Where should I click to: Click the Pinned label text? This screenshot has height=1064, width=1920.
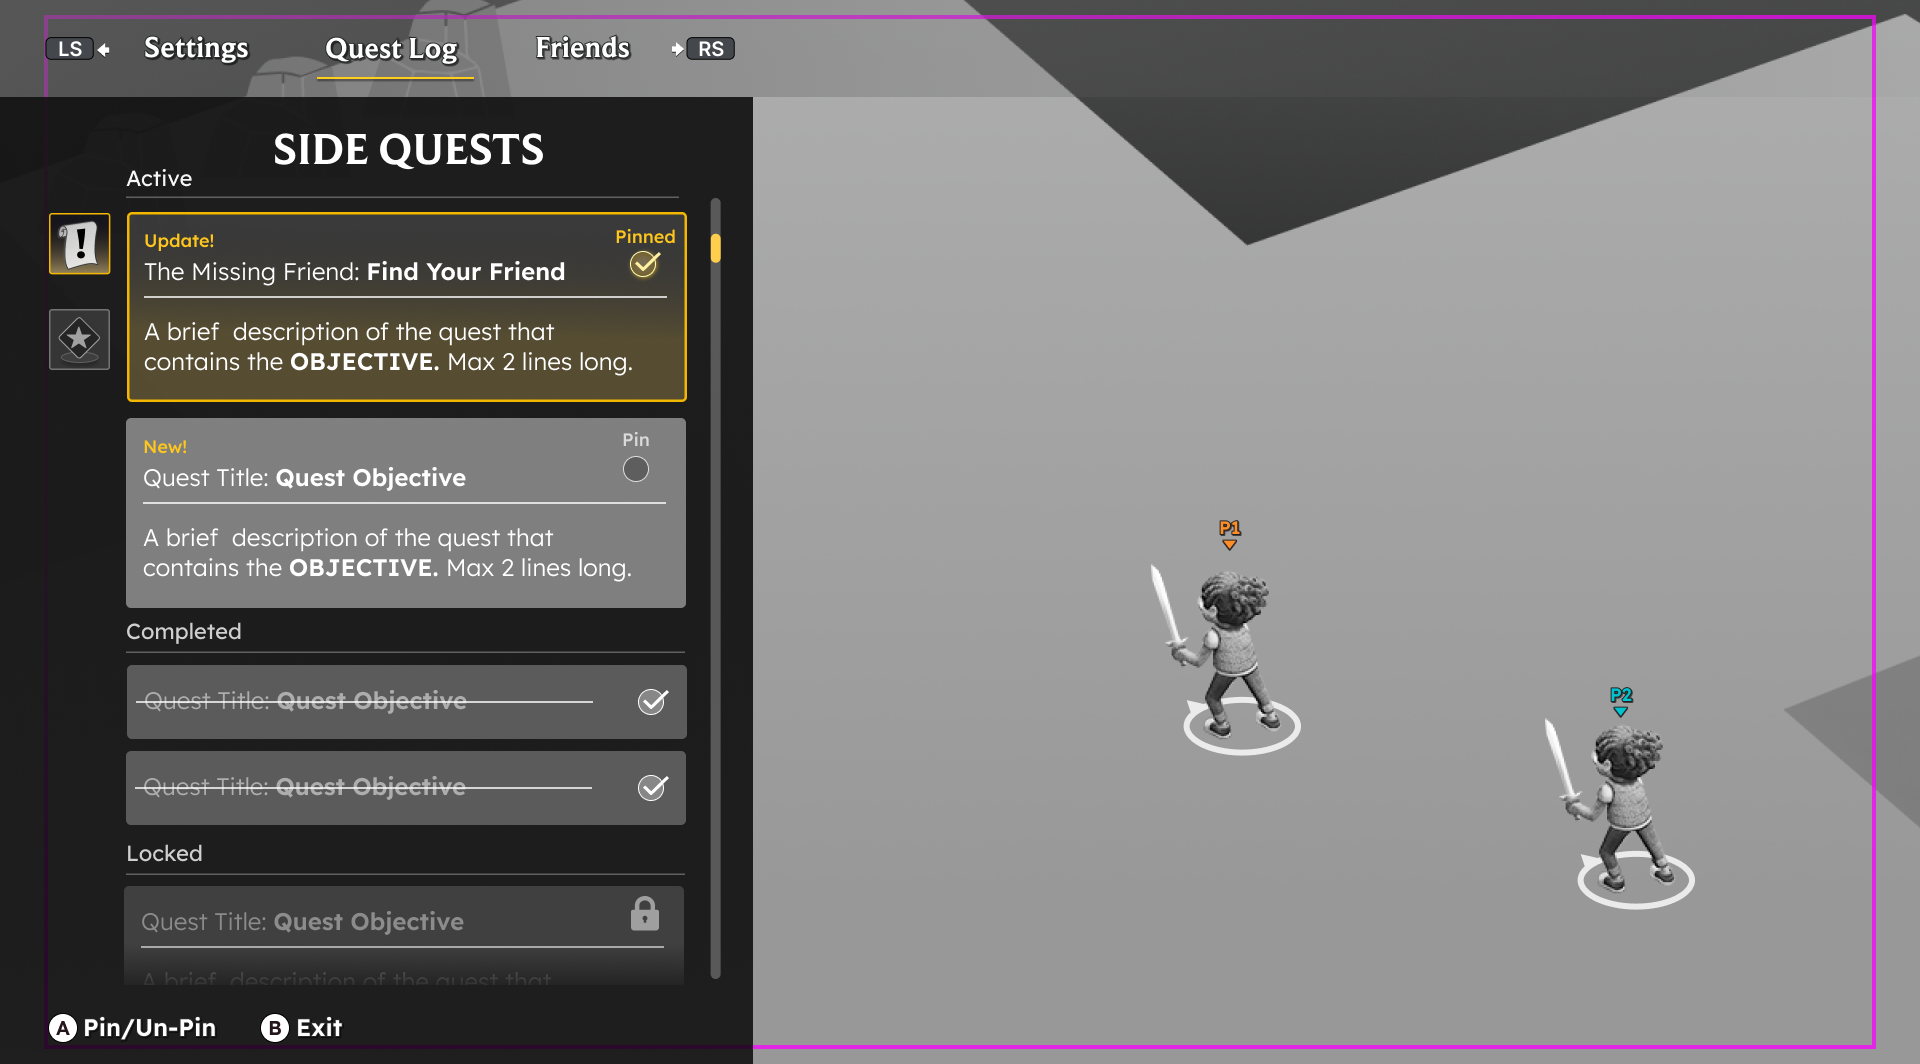[x=645, y=237]
